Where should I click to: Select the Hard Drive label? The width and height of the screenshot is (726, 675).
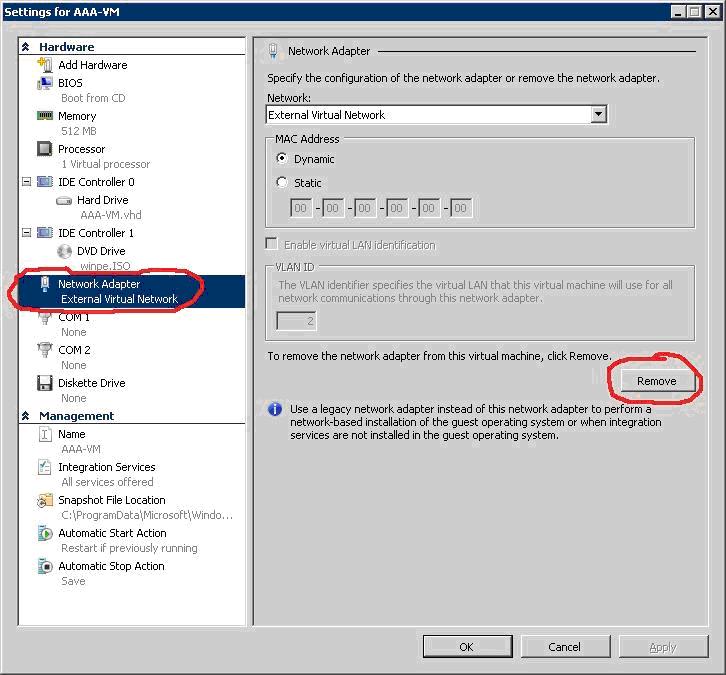[102, 200]
